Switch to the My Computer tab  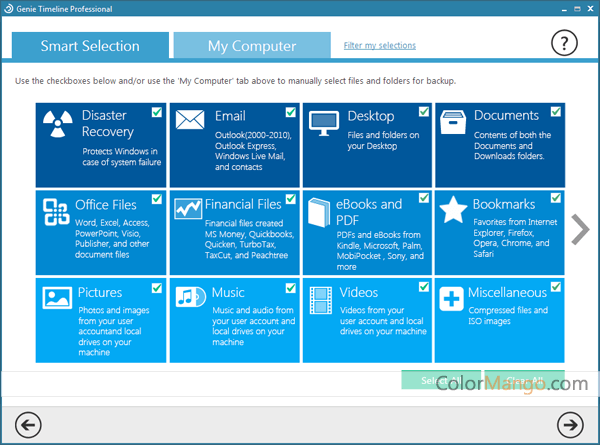click(252, 46)
